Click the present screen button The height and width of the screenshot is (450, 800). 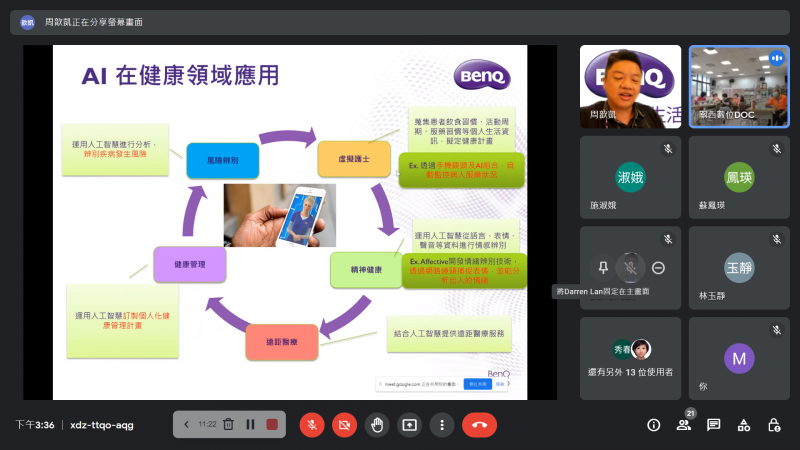tap(409, 424)
